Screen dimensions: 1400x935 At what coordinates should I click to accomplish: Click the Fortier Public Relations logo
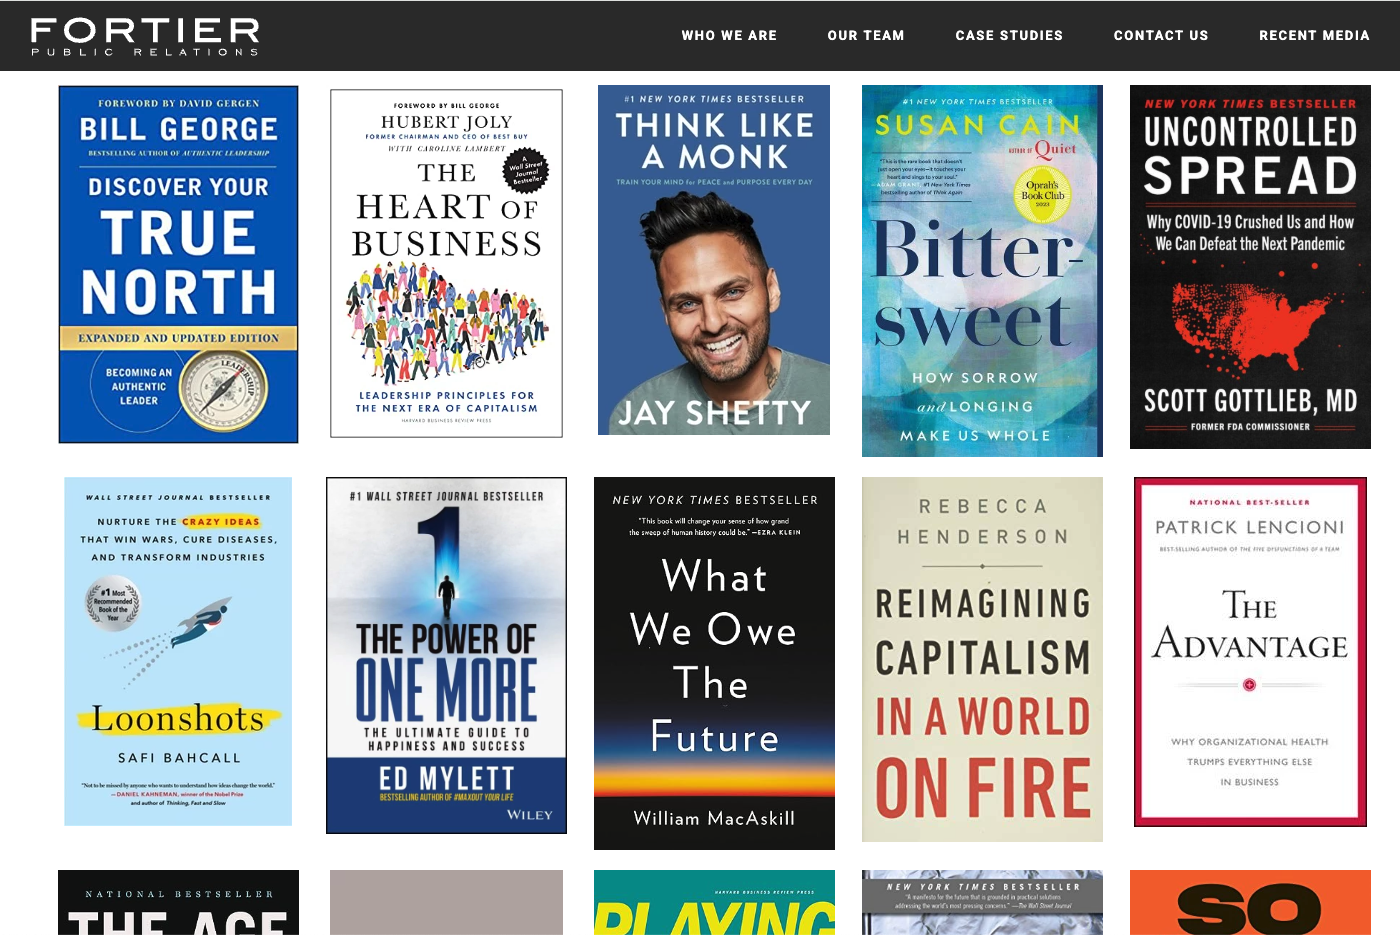click(145, 36)
